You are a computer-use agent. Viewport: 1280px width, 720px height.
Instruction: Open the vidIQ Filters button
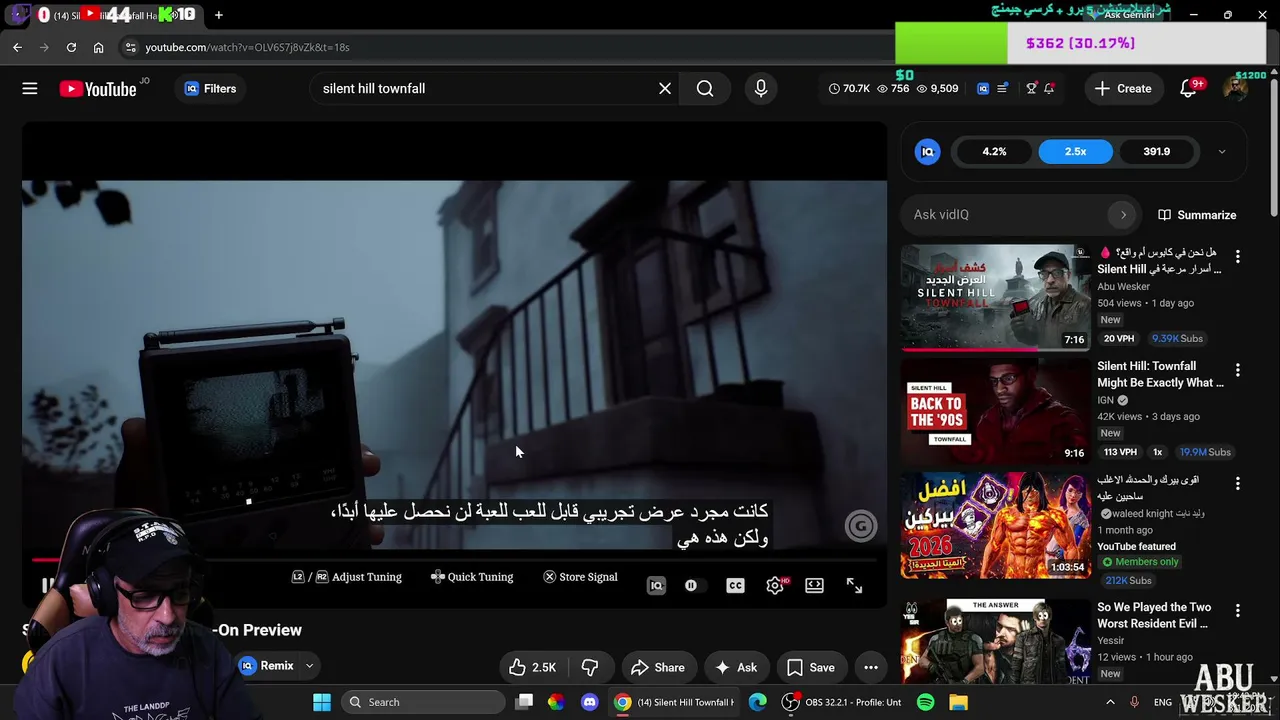pos(210,89)
